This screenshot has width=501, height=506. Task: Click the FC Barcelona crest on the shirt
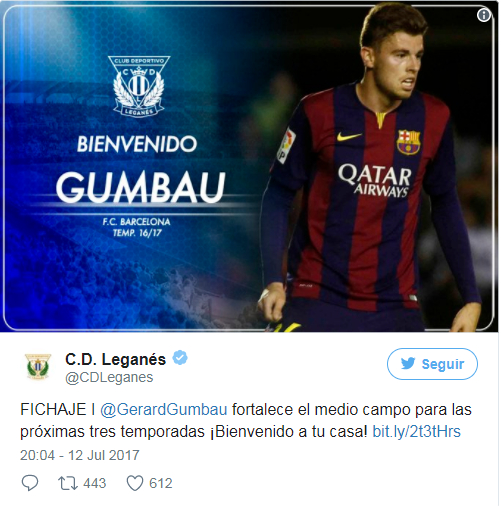coord(408,142)
